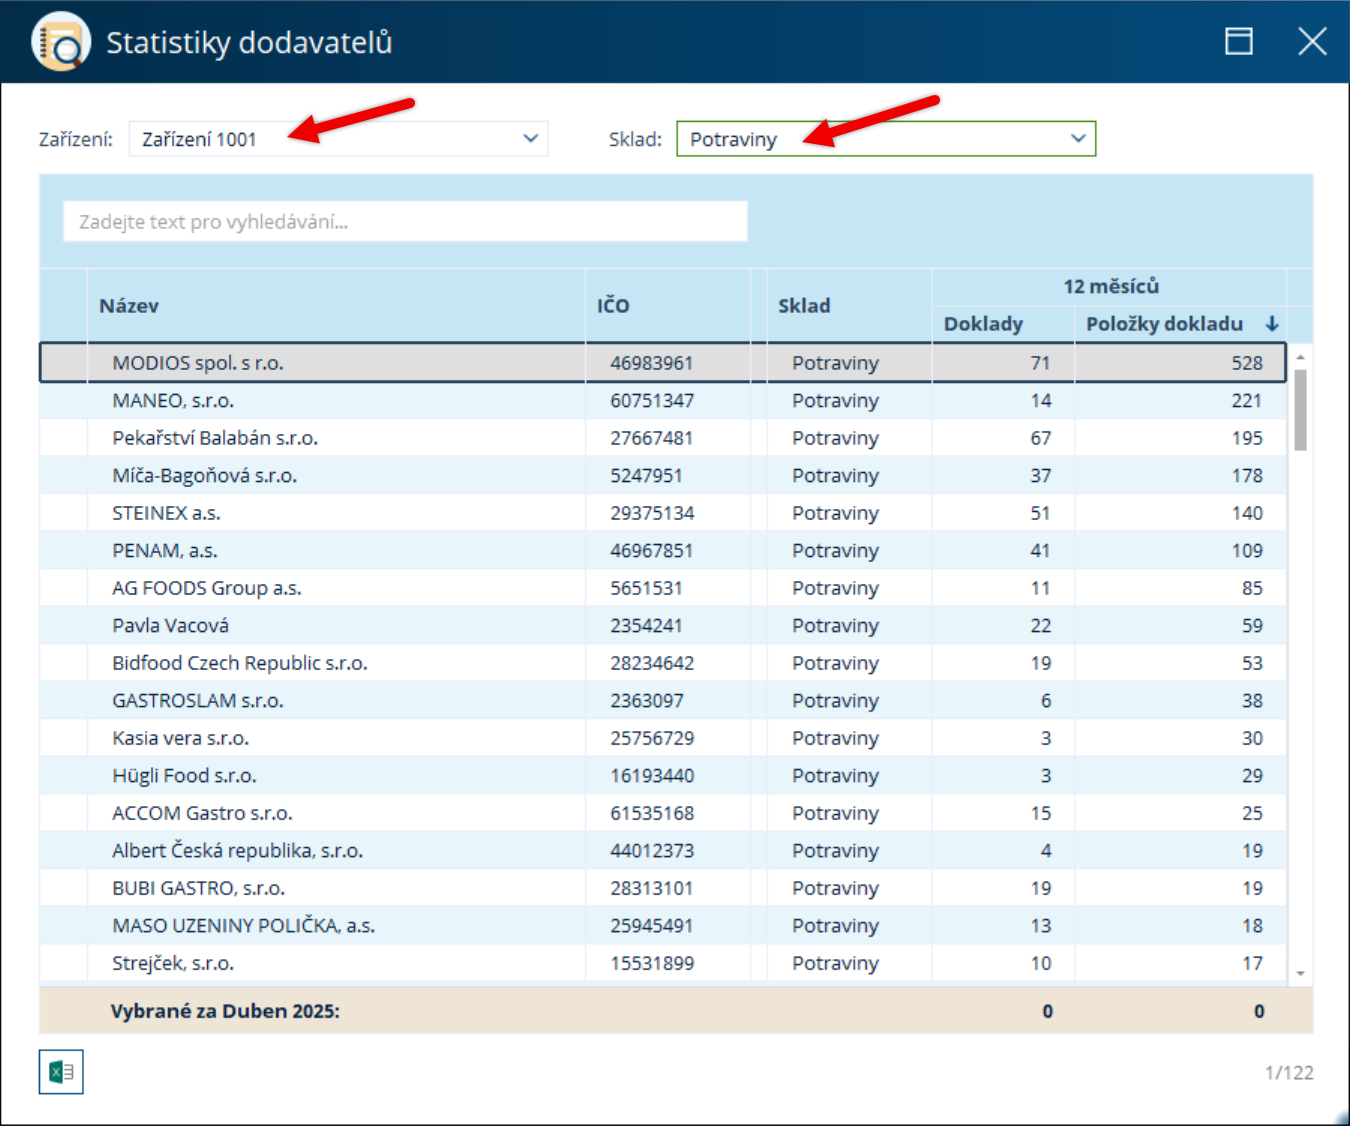
Task: Focus the search text field
Action: tap(405, 221)
